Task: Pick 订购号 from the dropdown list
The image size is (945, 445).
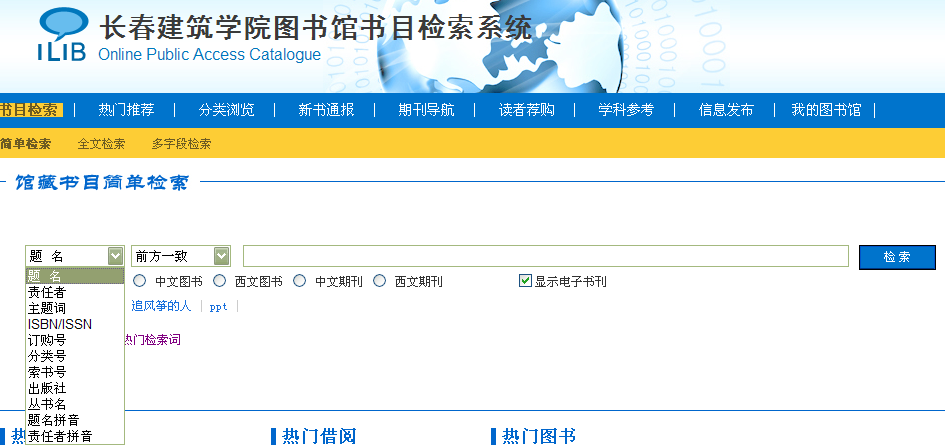Action: pos(75,340)
